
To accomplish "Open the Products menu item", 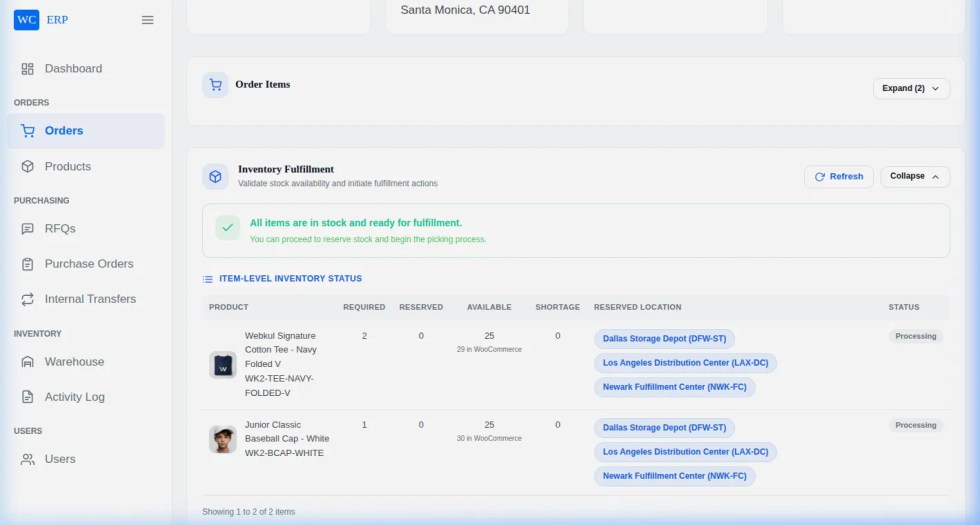I will coord(86,166).
